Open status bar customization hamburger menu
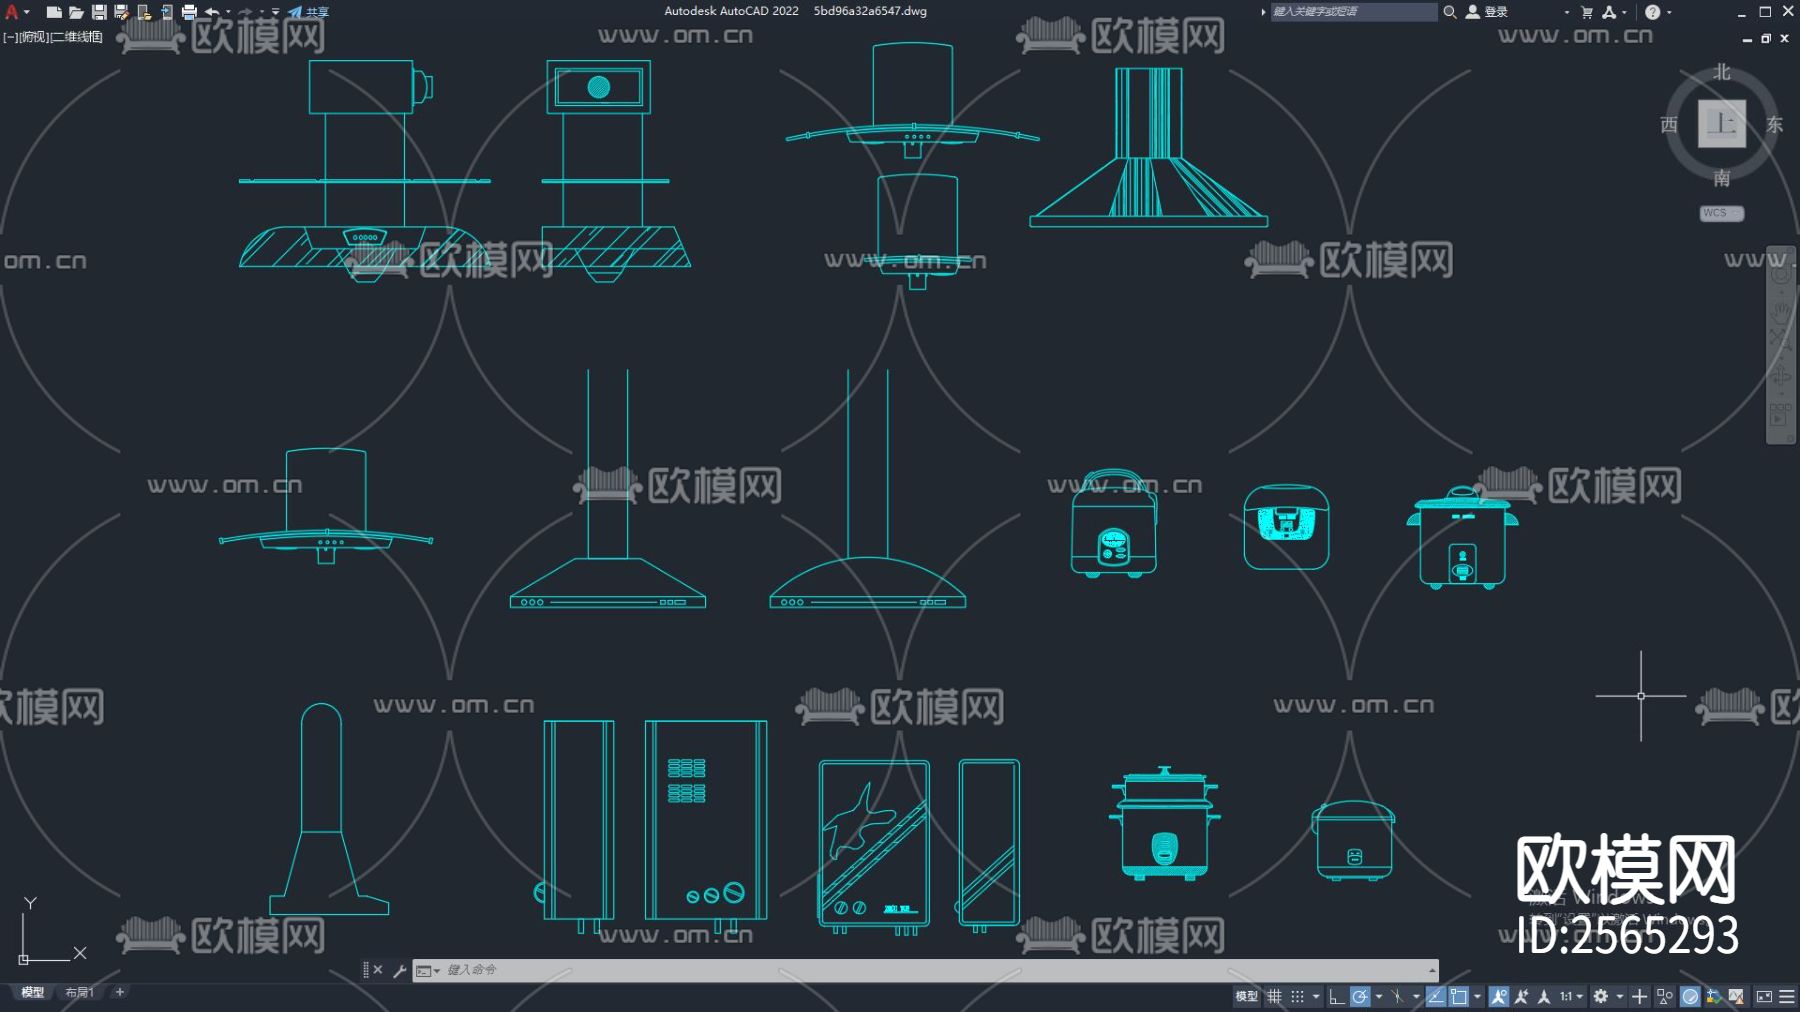 (1787, 996)
